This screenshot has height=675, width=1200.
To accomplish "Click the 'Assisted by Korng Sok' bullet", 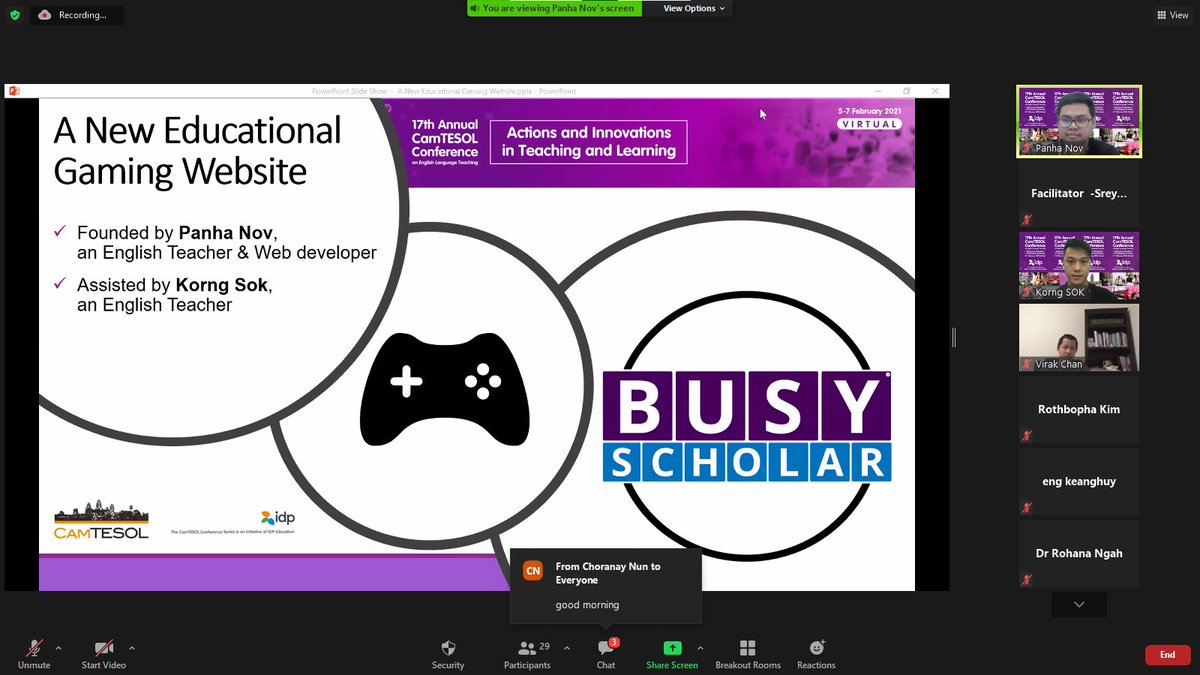I will [163, 295].
